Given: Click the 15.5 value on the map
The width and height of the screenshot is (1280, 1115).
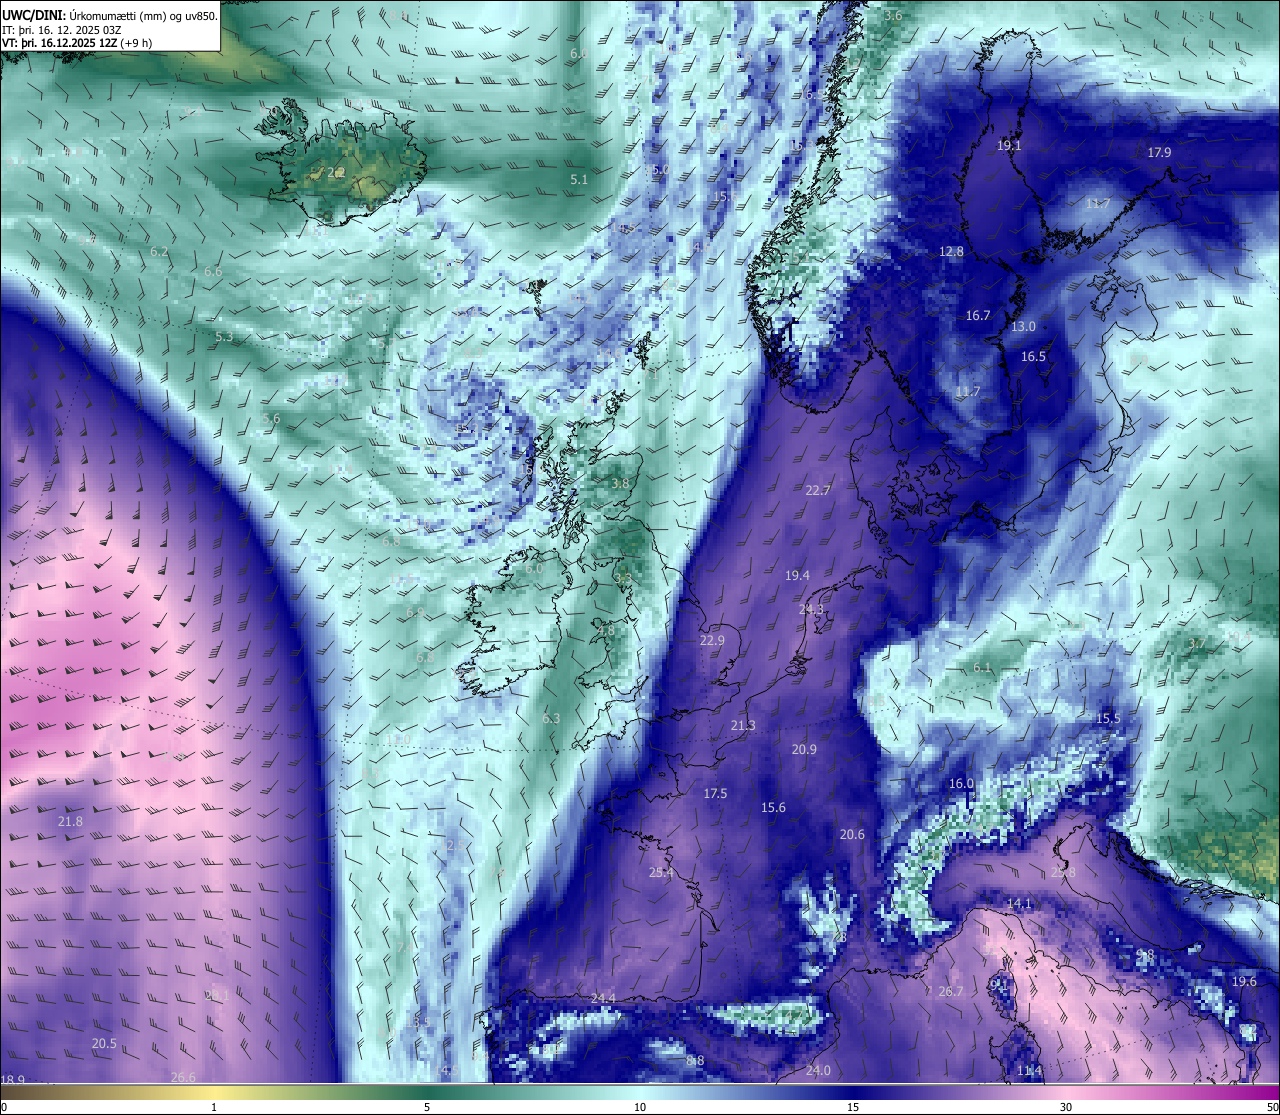Looking at the screenshot, I should pos(1108,719).
